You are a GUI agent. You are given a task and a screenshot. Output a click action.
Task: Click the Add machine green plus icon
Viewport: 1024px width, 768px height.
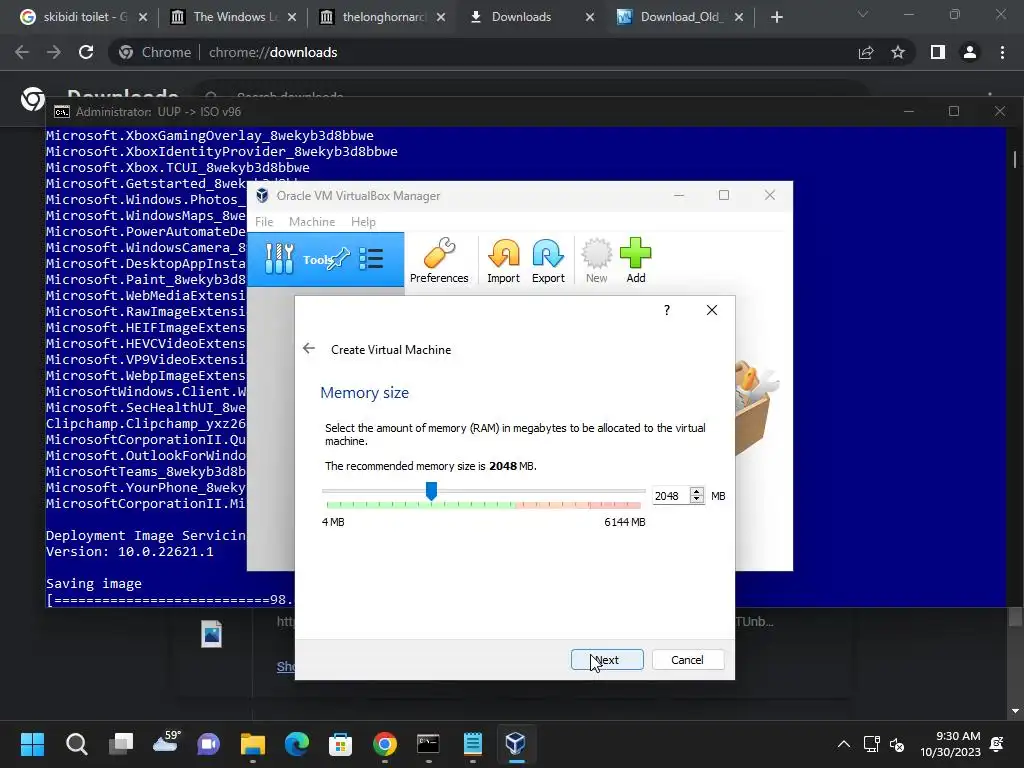(635, 260)
